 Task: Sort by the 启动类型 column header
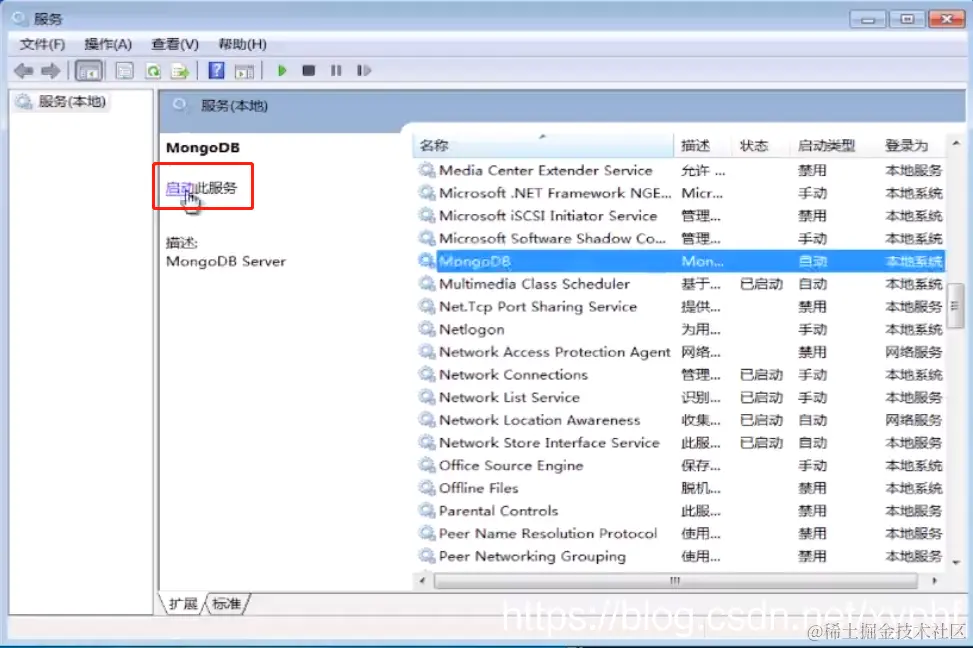(x=833, y=146)
